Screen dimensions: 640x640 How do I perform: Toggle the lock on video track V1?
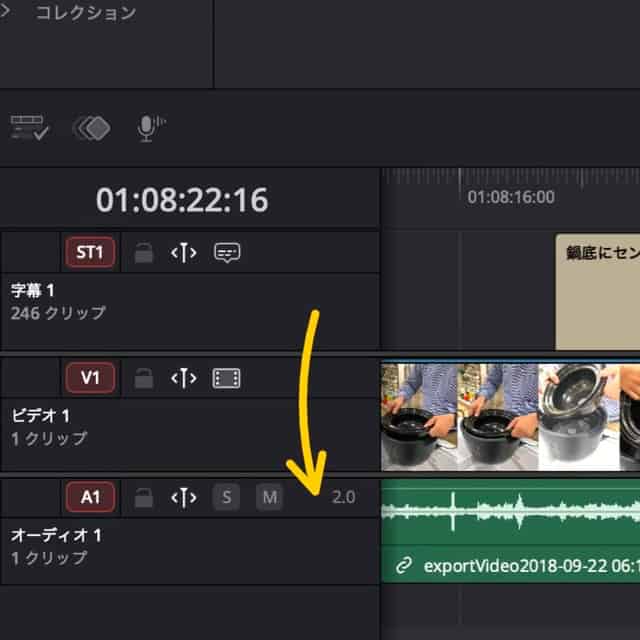pyautogui.click(x=144, y=378)
